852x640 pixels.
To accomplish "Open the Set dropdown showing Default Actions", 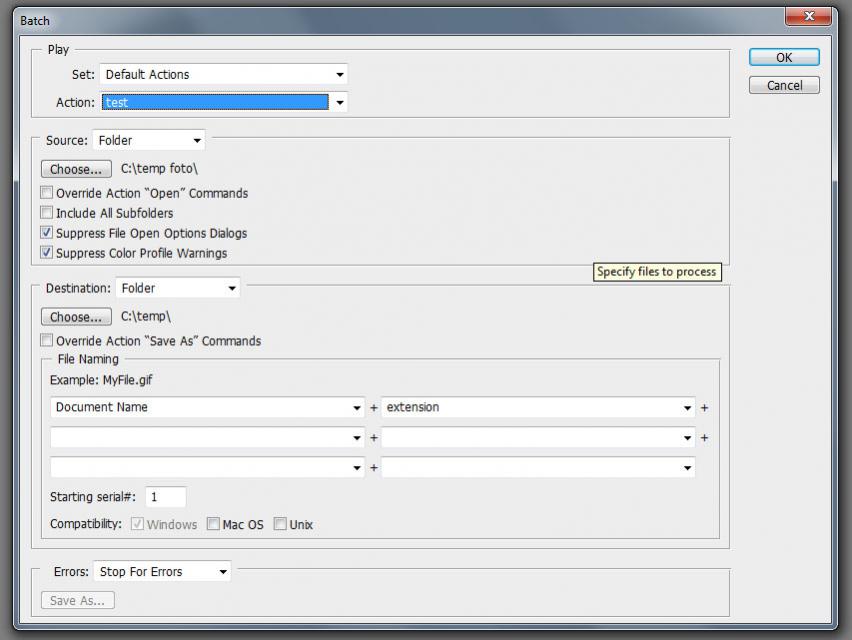I will [x=223, y=74].
